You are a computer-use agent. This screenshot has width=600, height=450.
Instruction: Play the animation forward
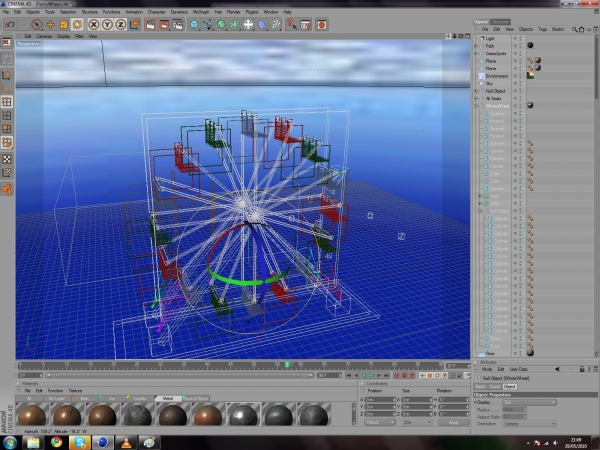pyautogui.click(x=371, y=376)
